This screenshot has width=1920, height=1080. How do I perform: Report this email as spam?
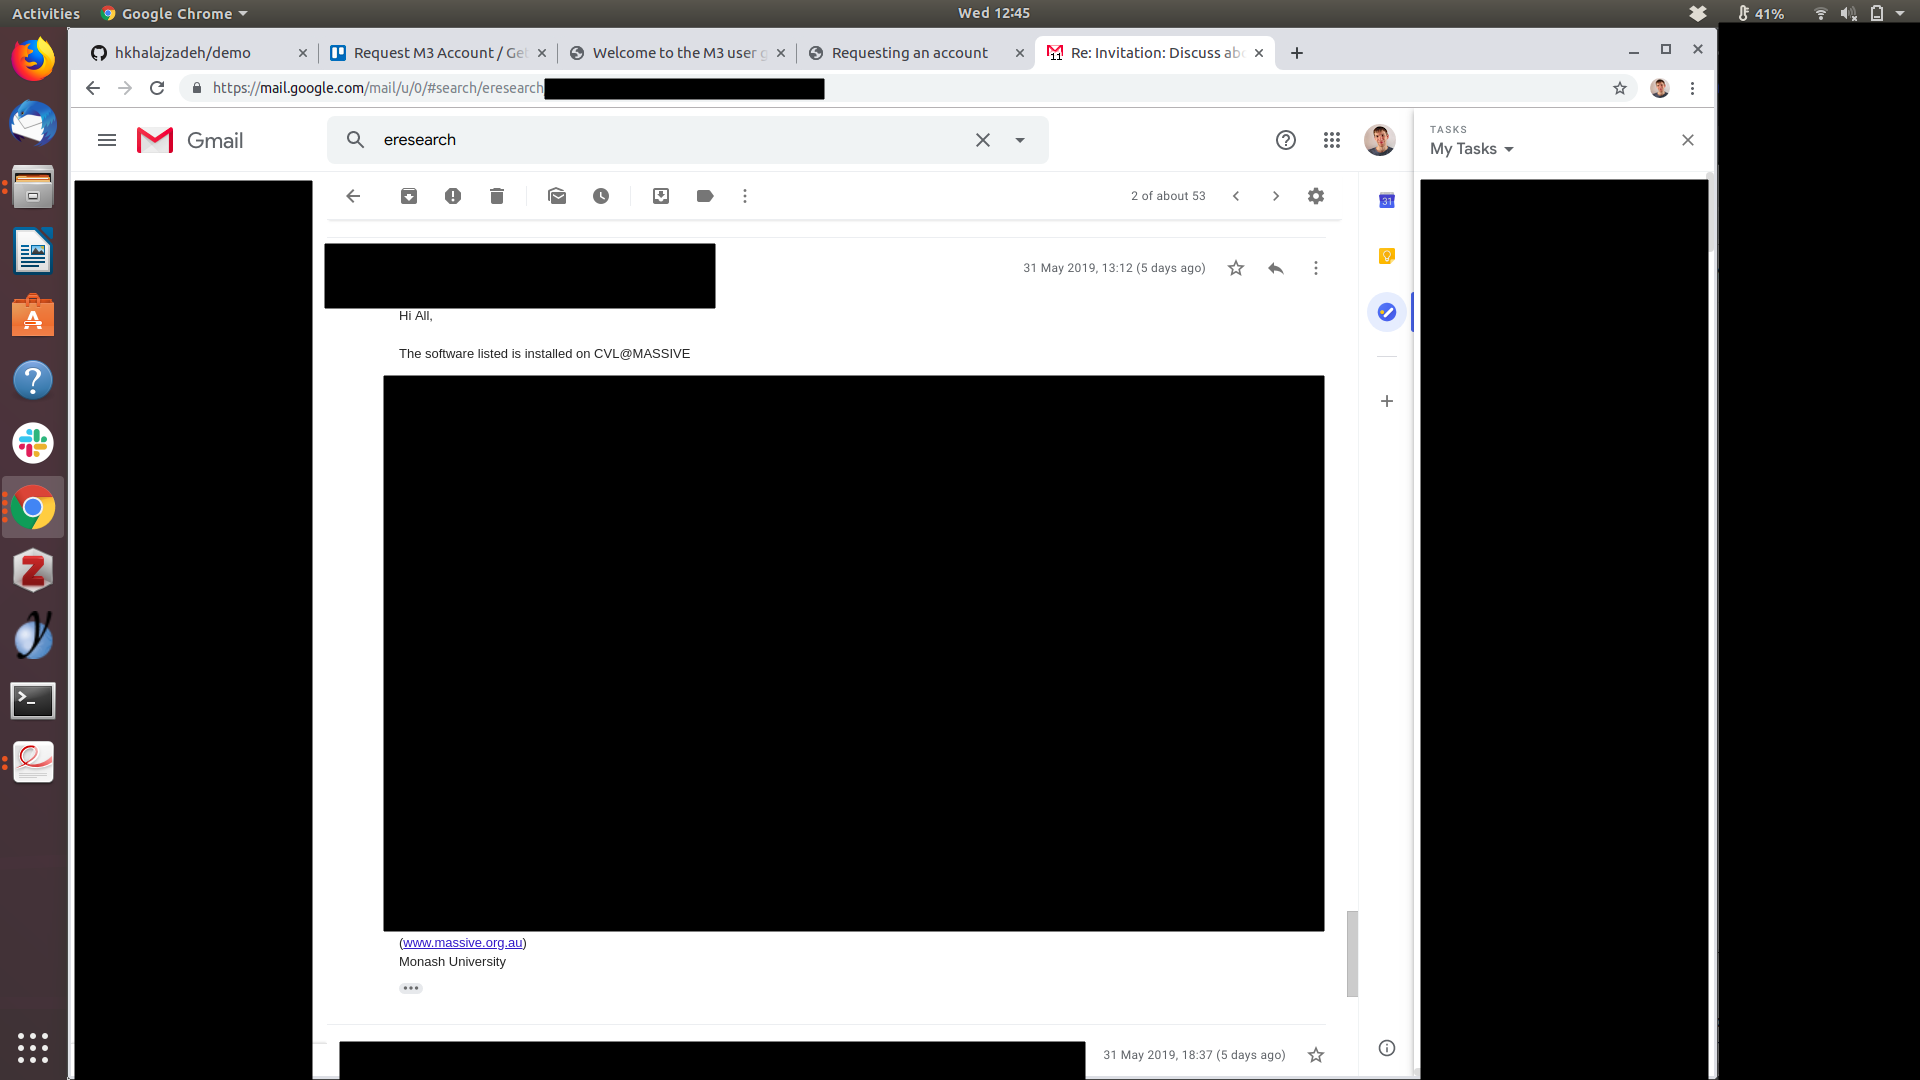(x=453, y=196)
